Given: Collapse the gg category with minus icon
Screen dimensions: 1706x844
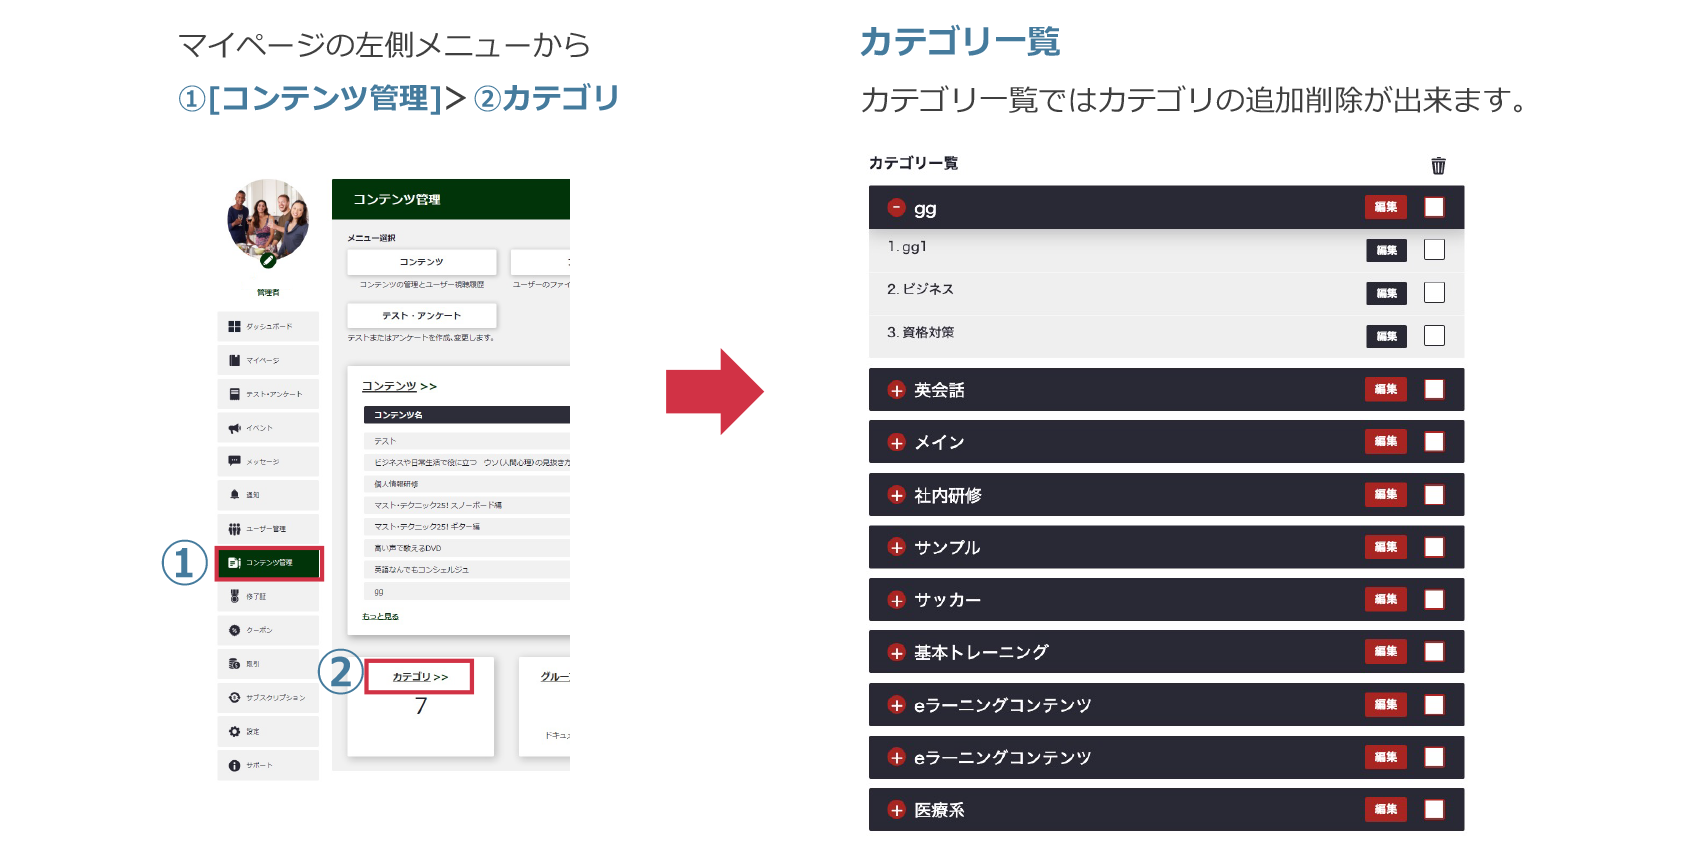Looking at the screenshot, I should 897,208.
